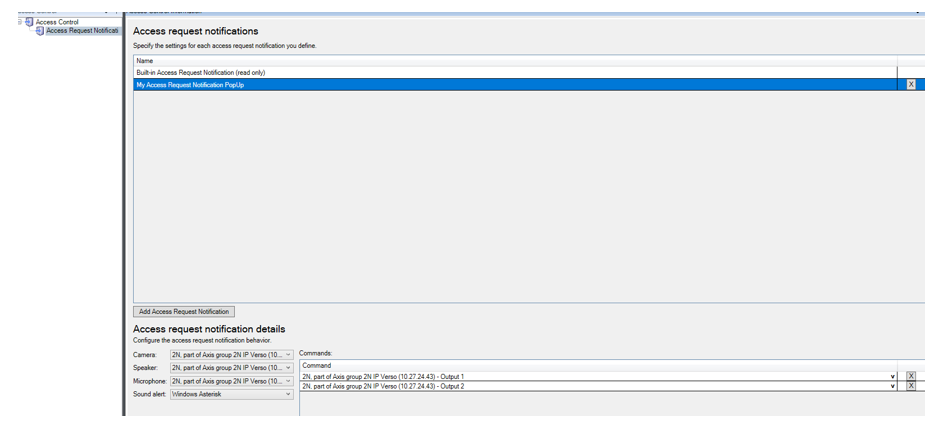Viewport: 950px width, 423px height.
Task: Click the Access Request Notification tree item icon
Action: tap(40, 30)
